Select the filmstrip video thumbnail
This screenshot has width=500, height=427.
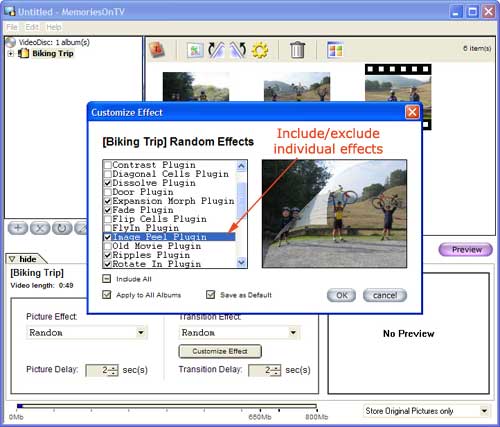(398, 83)
